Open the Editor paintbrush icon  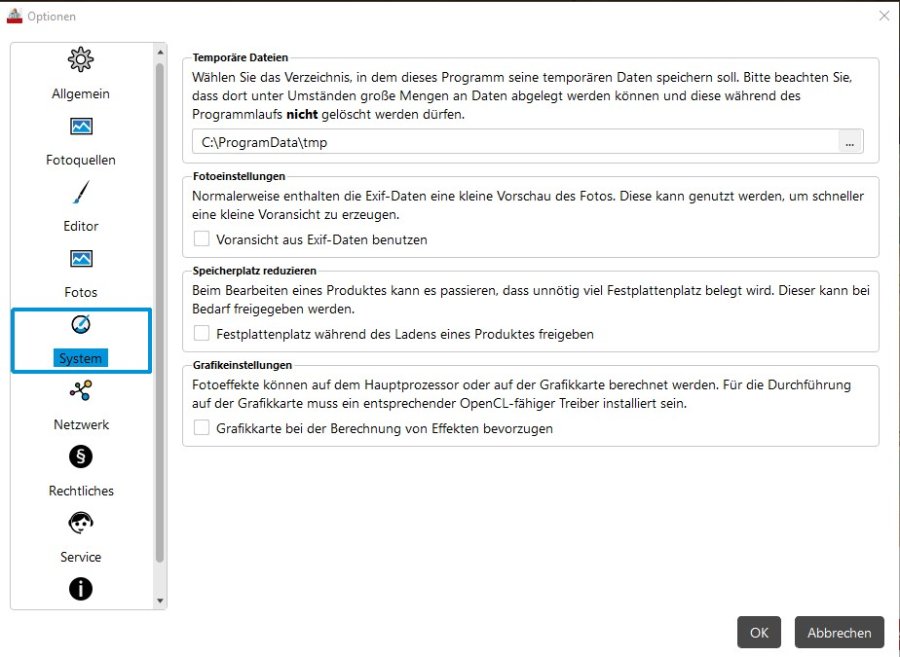click(81, 192)
